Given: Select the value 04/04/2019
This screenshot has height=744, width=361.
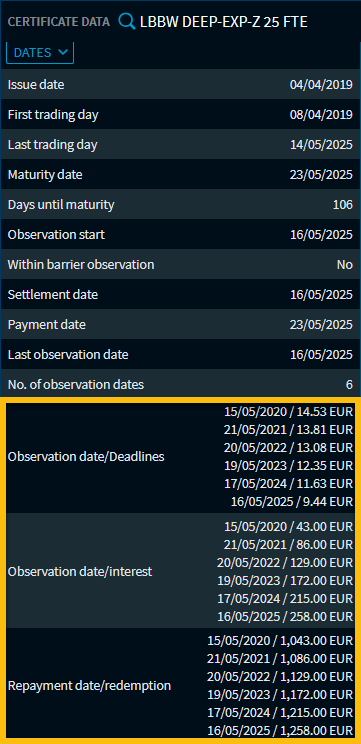Looking at the screenshot, I should [322, 85].
